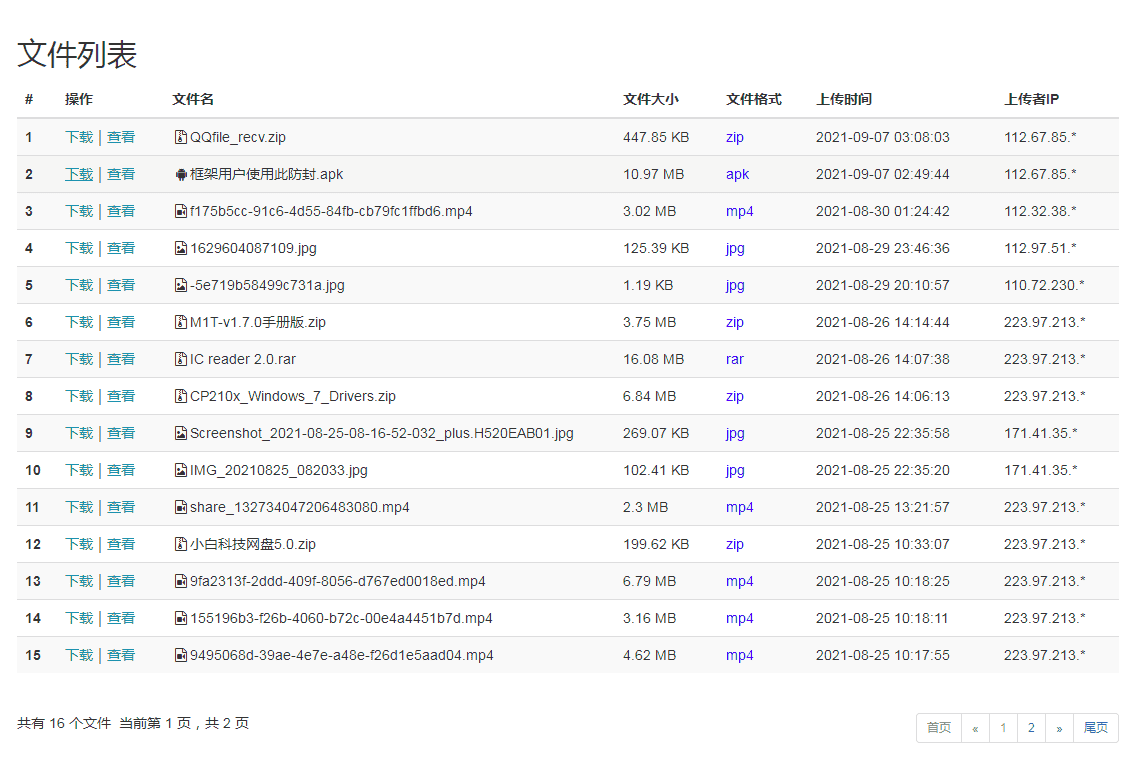
Task: Click the Android icon beside the apk file
Action: [x=181, y=174]
